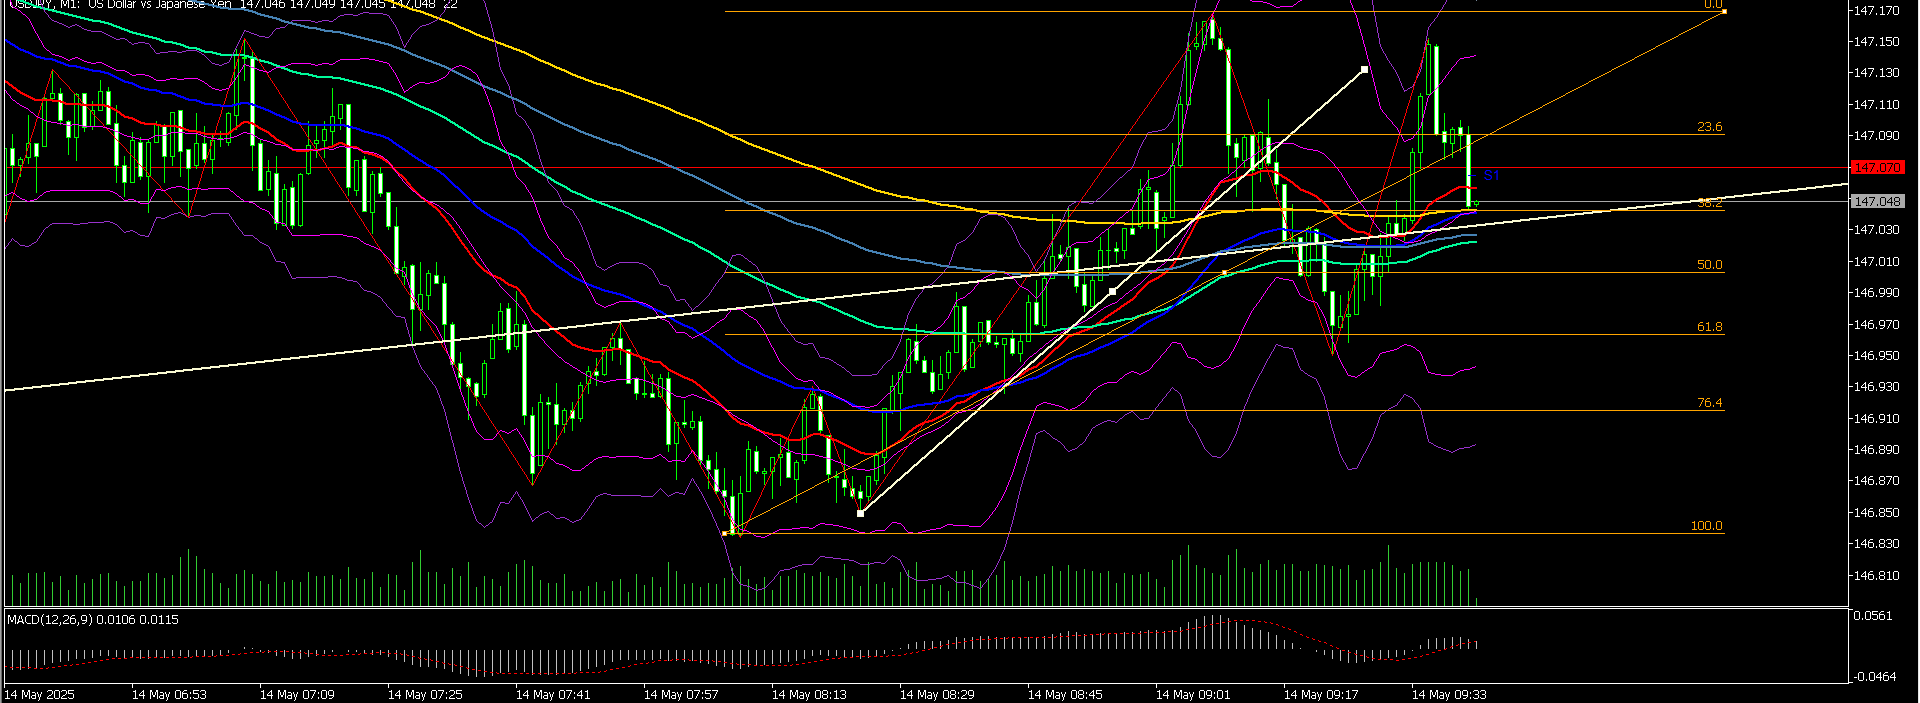Click the 14 May 07:25 time label
This screenshot has width=1920, height=703.
424,694
